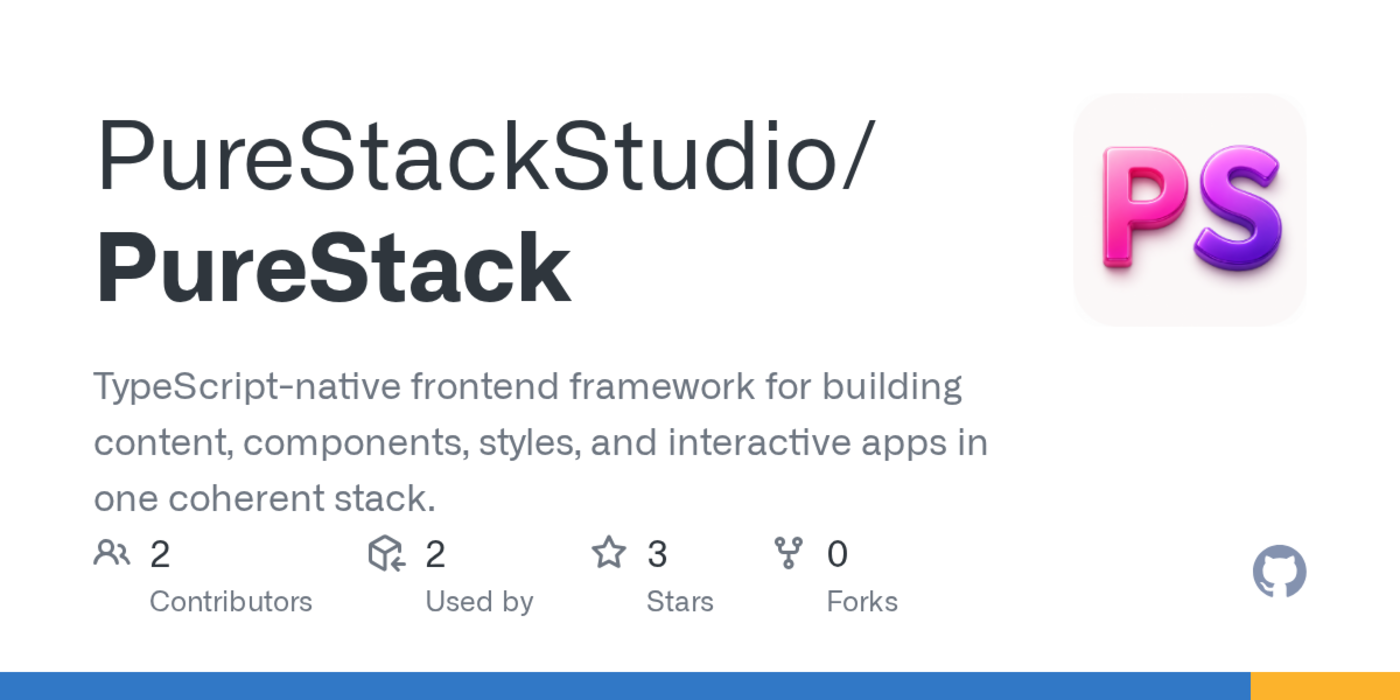1400x700 pixels.
Task: Click the contributors count 2
Action: [160, 554]
